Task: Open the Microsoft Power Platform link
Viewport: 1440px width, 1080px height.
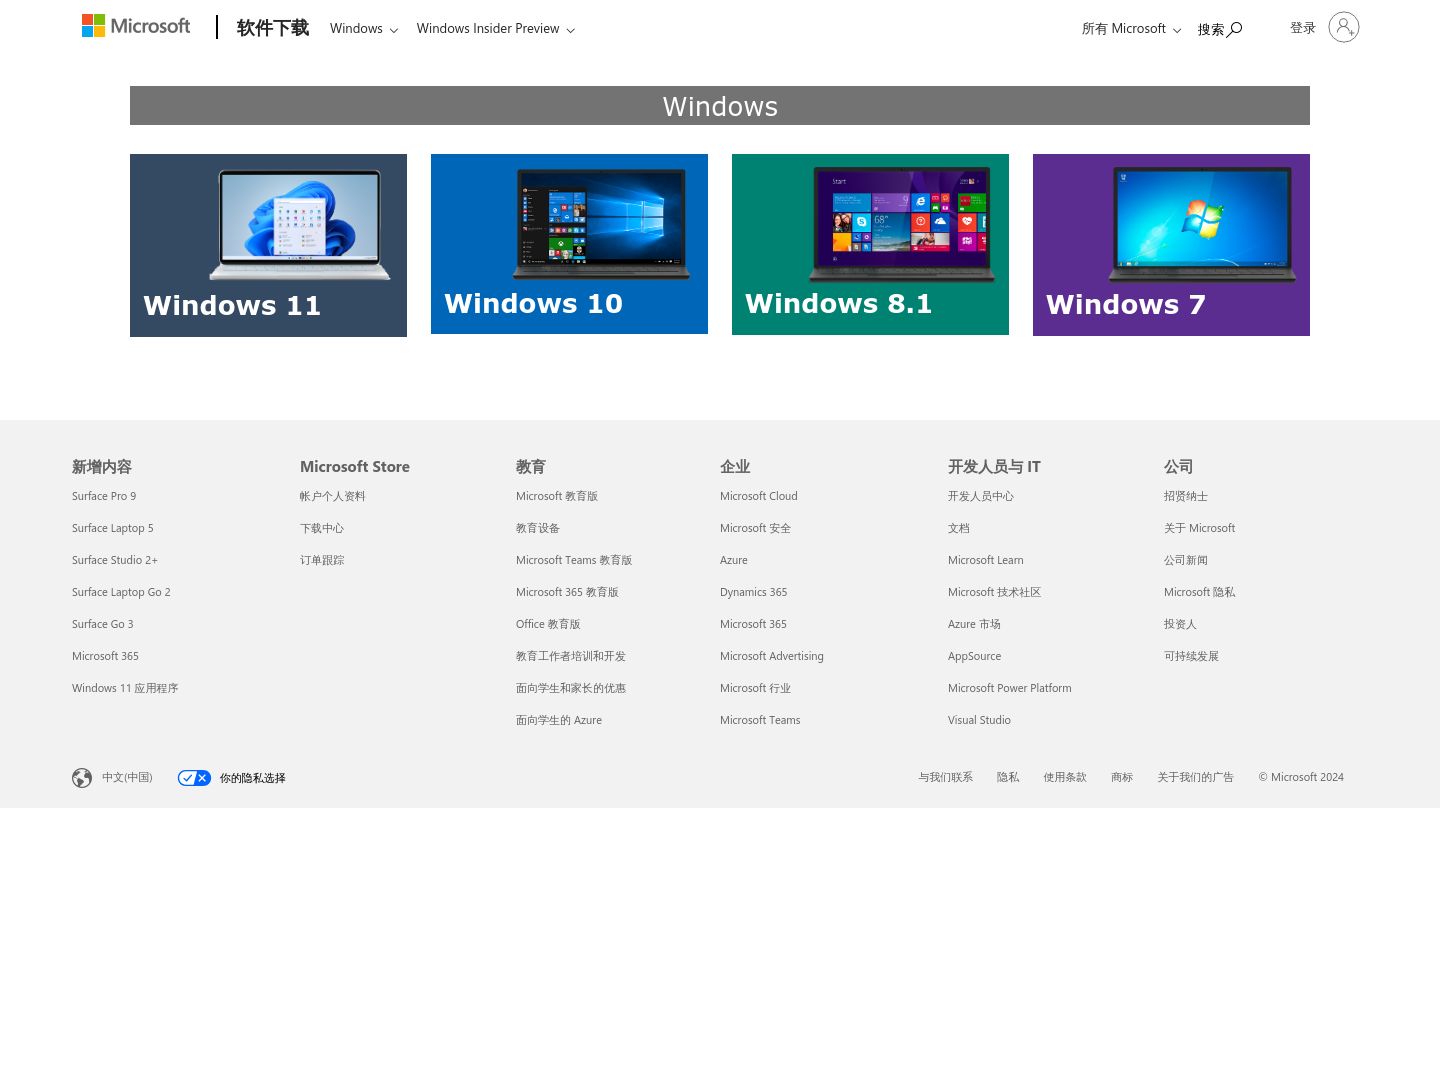Action: tap(1010, 688)
